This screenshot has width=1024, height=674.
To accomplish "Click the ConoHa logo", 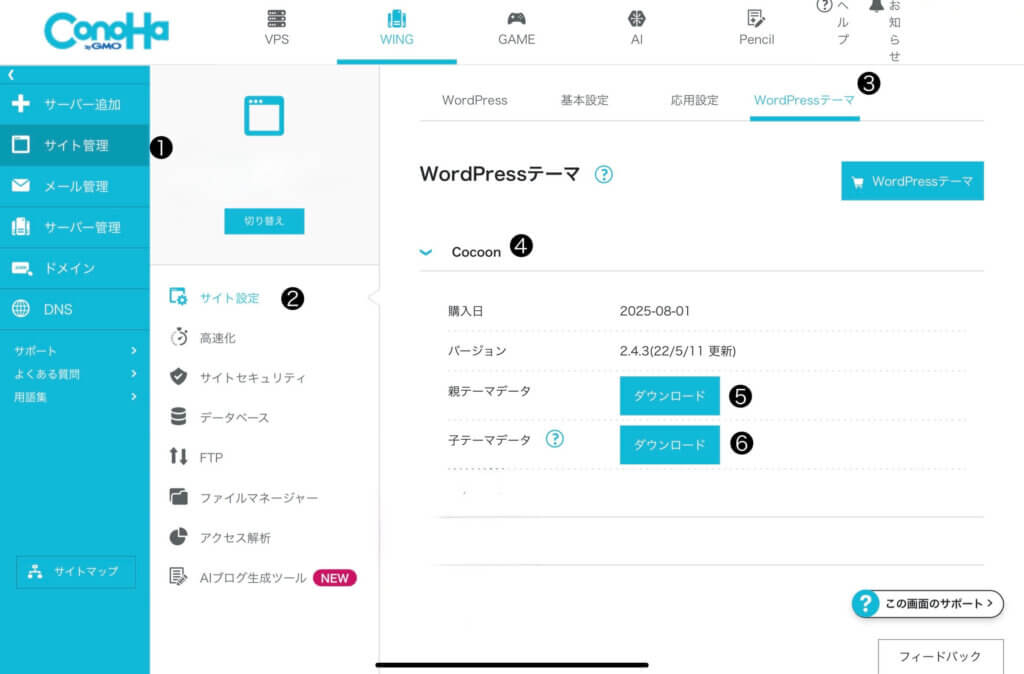I will (106, 31).
